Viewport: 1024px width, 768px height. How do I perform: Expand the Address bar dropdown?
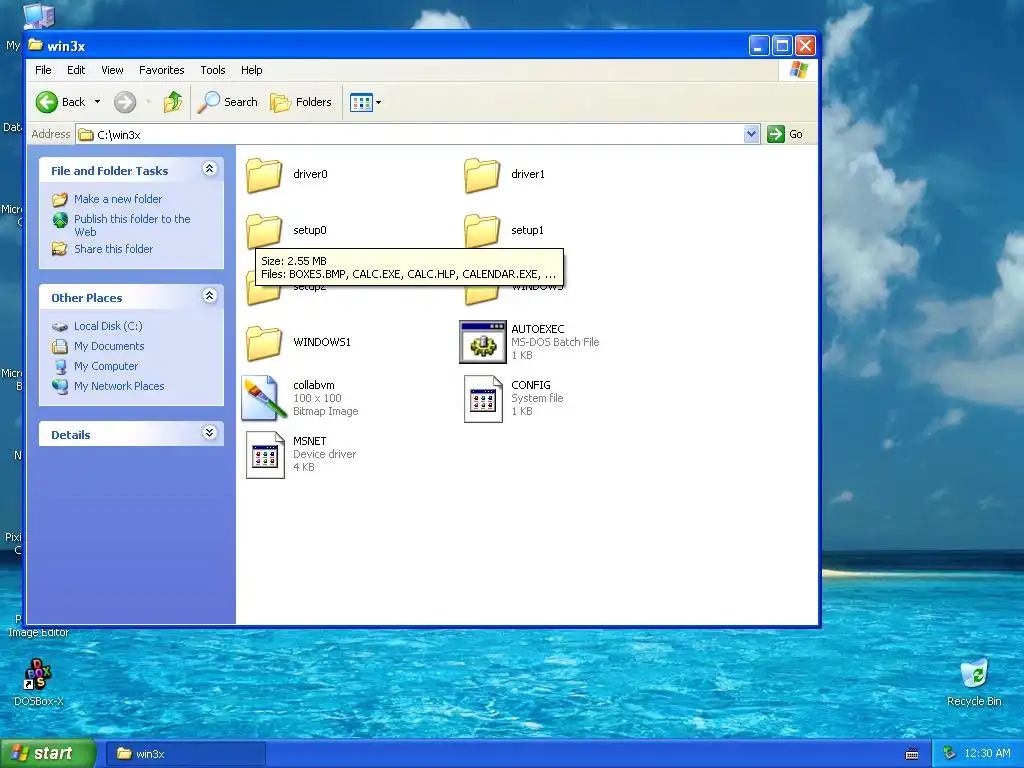pos(751,134)
